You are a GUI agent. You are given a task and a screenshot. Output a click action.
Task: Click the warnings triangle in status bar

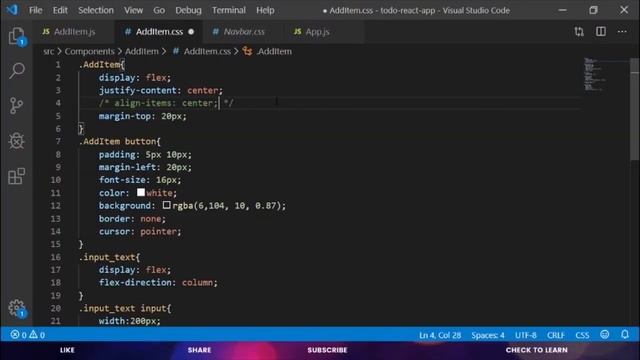(x=33, y=335)
